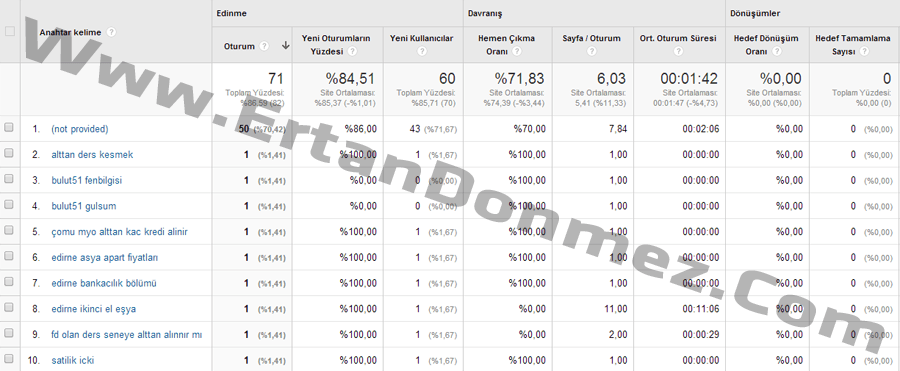This screenshot has height=371, width=900.
Task: Sort by Hedef Dönüşüm Oranı column
Action: tap(766, 45)
